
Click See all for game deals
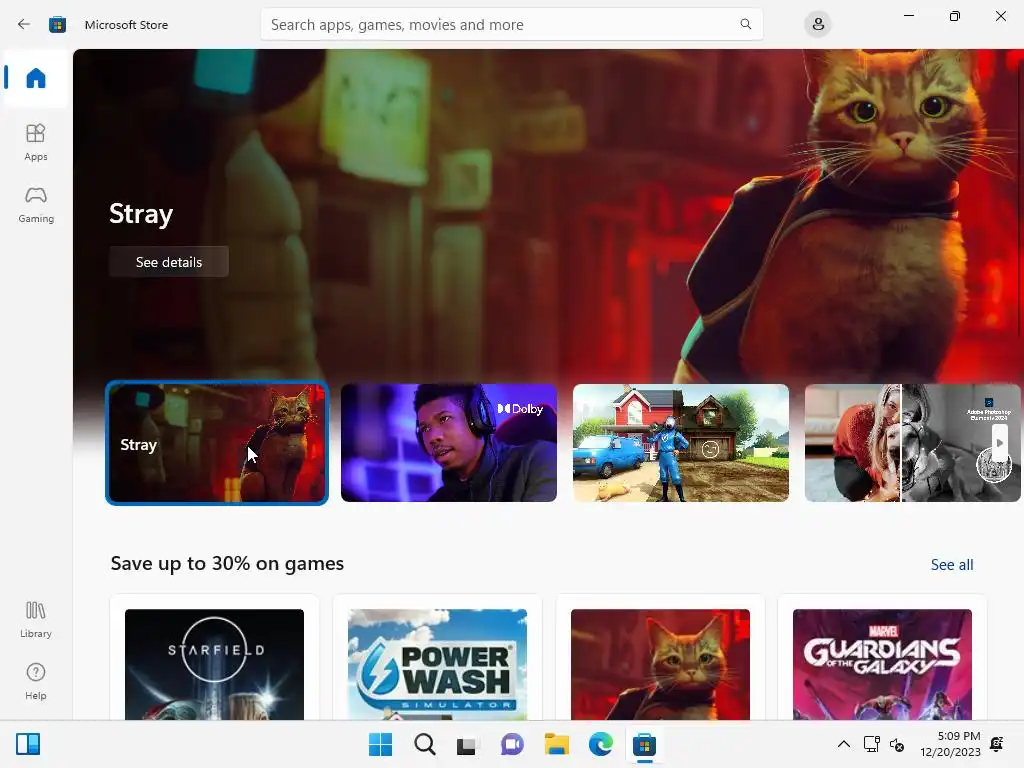[952, 565]
